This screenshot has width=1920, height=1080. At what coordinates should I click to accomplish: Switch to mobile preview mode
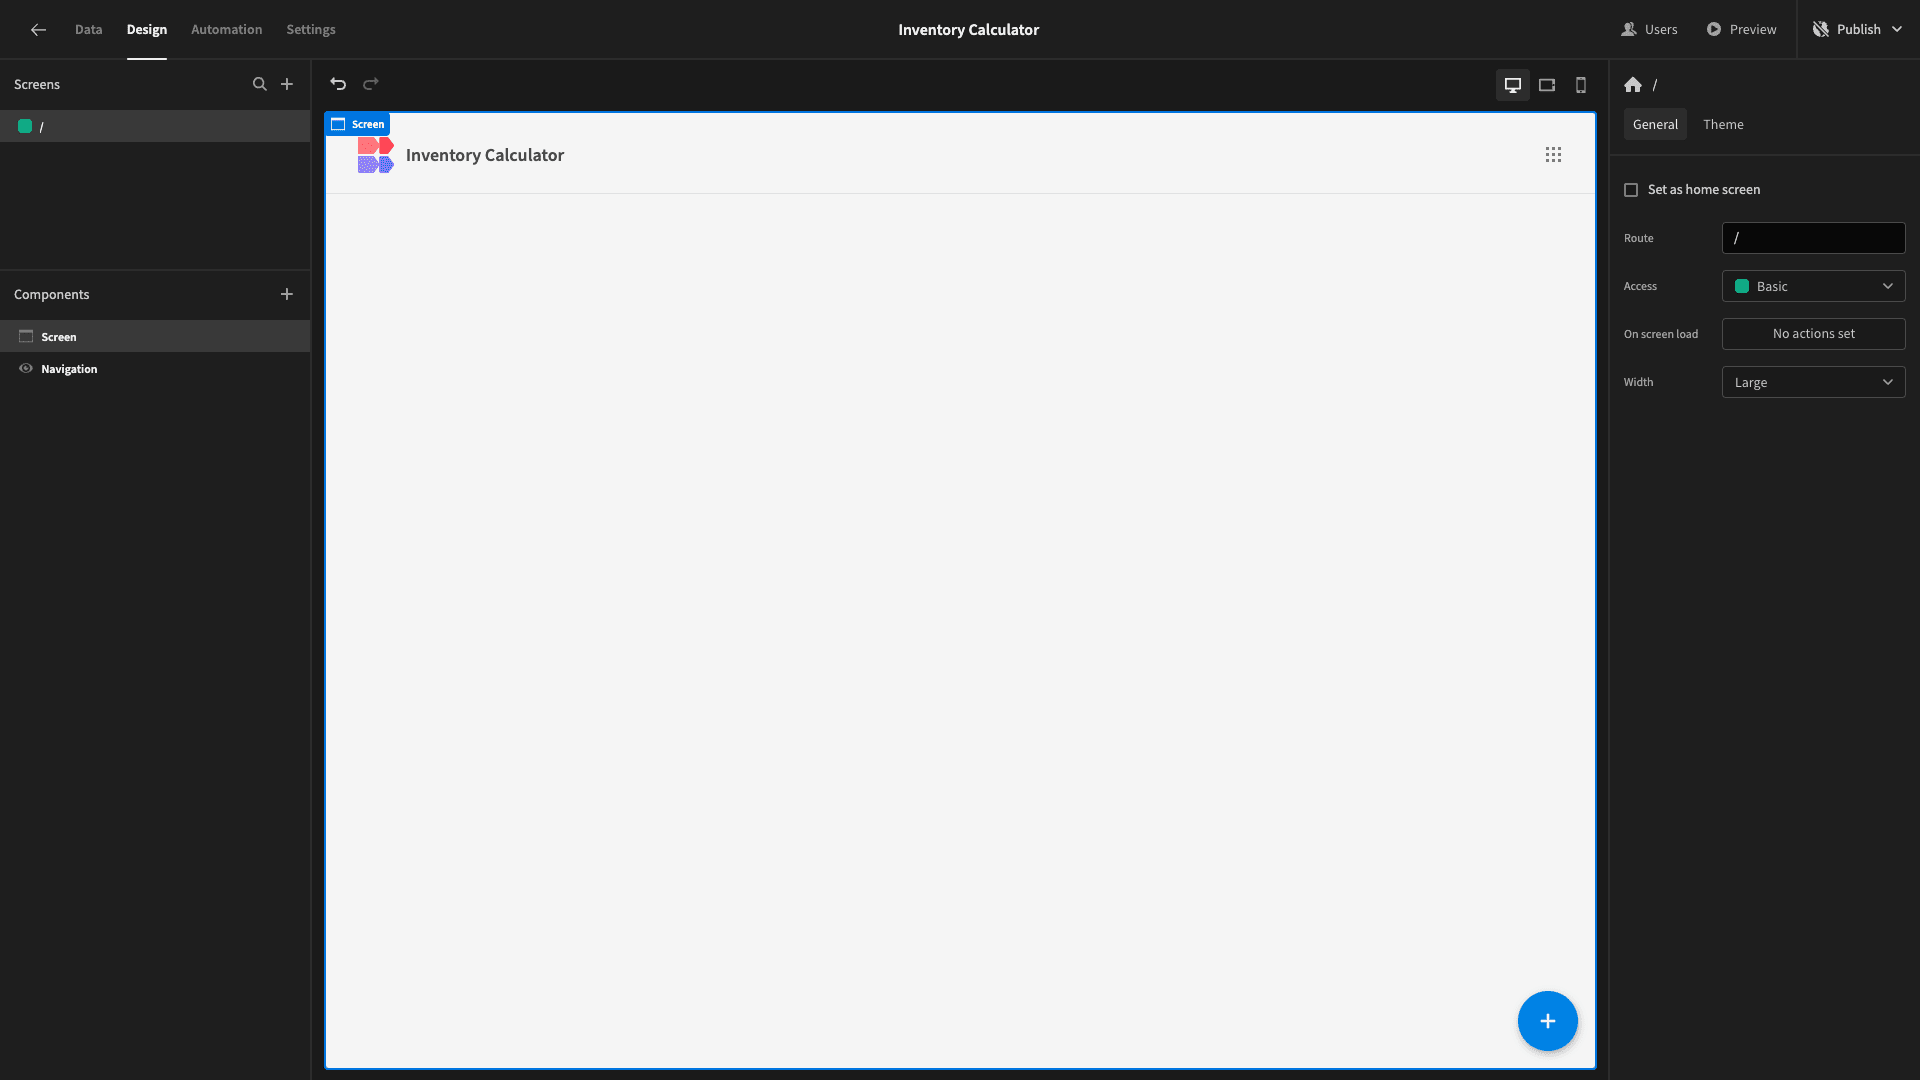click(x=1581, y=84)
